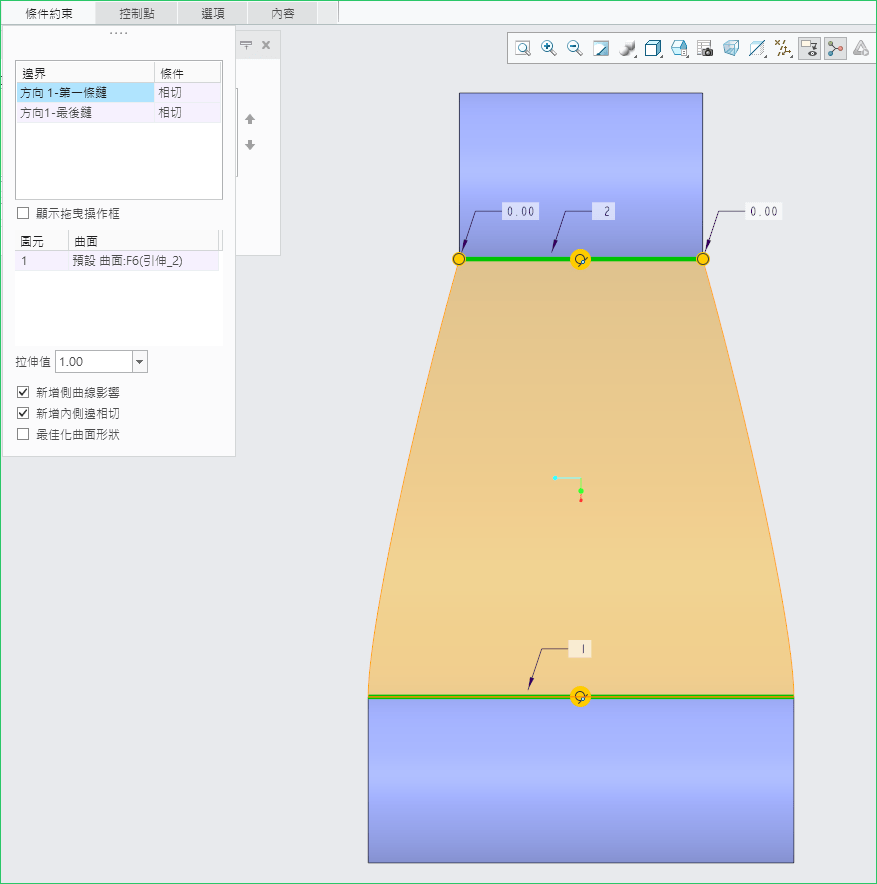Viewport: 877px width, 884px height.
Task: Click the move up arrow button
Action: tap(250, 120)
